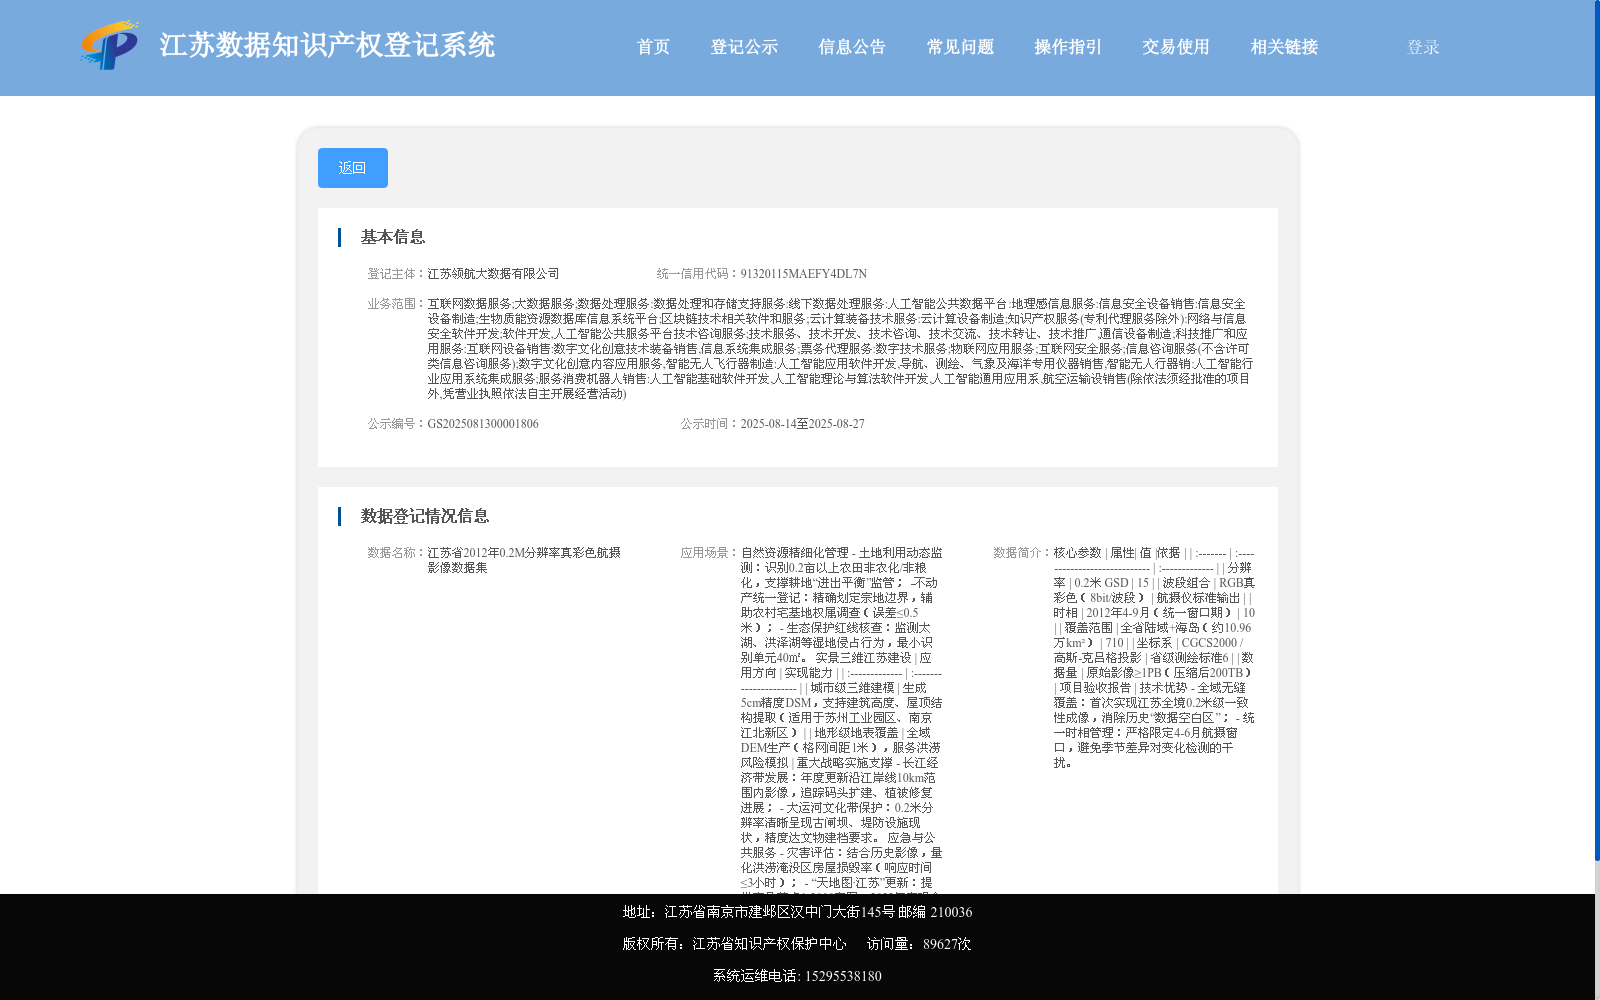Click the support phone 15295538180
The image size is (1600, 1000).
point(843,976)
